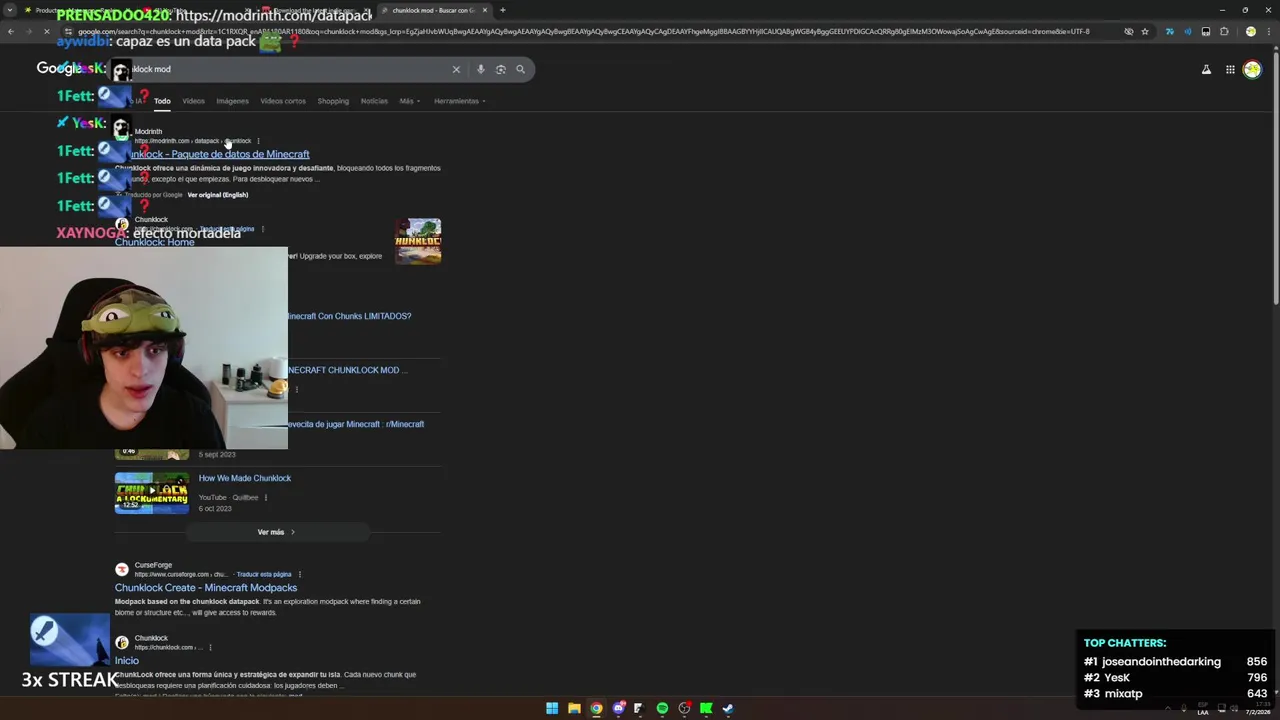The width and height of the screenshot is (1280, 720).
Task: Click 'Ver original (English)' link
Action: click(x=218, y=195)
